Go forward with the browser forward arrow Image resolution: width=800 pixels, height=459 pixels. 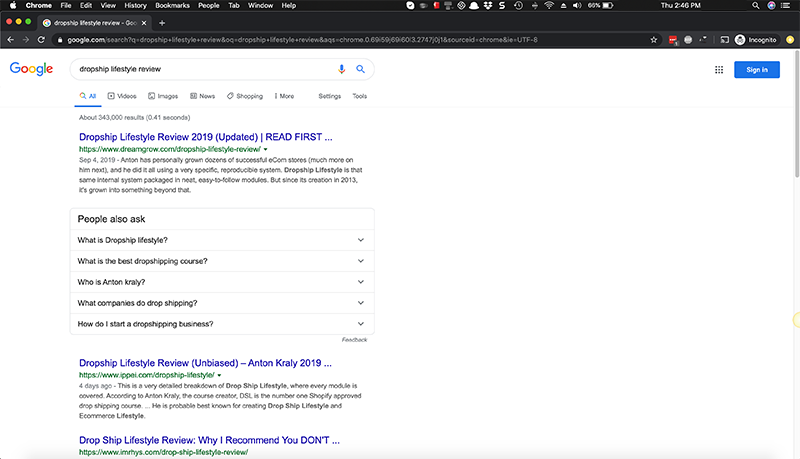point(26,40)
